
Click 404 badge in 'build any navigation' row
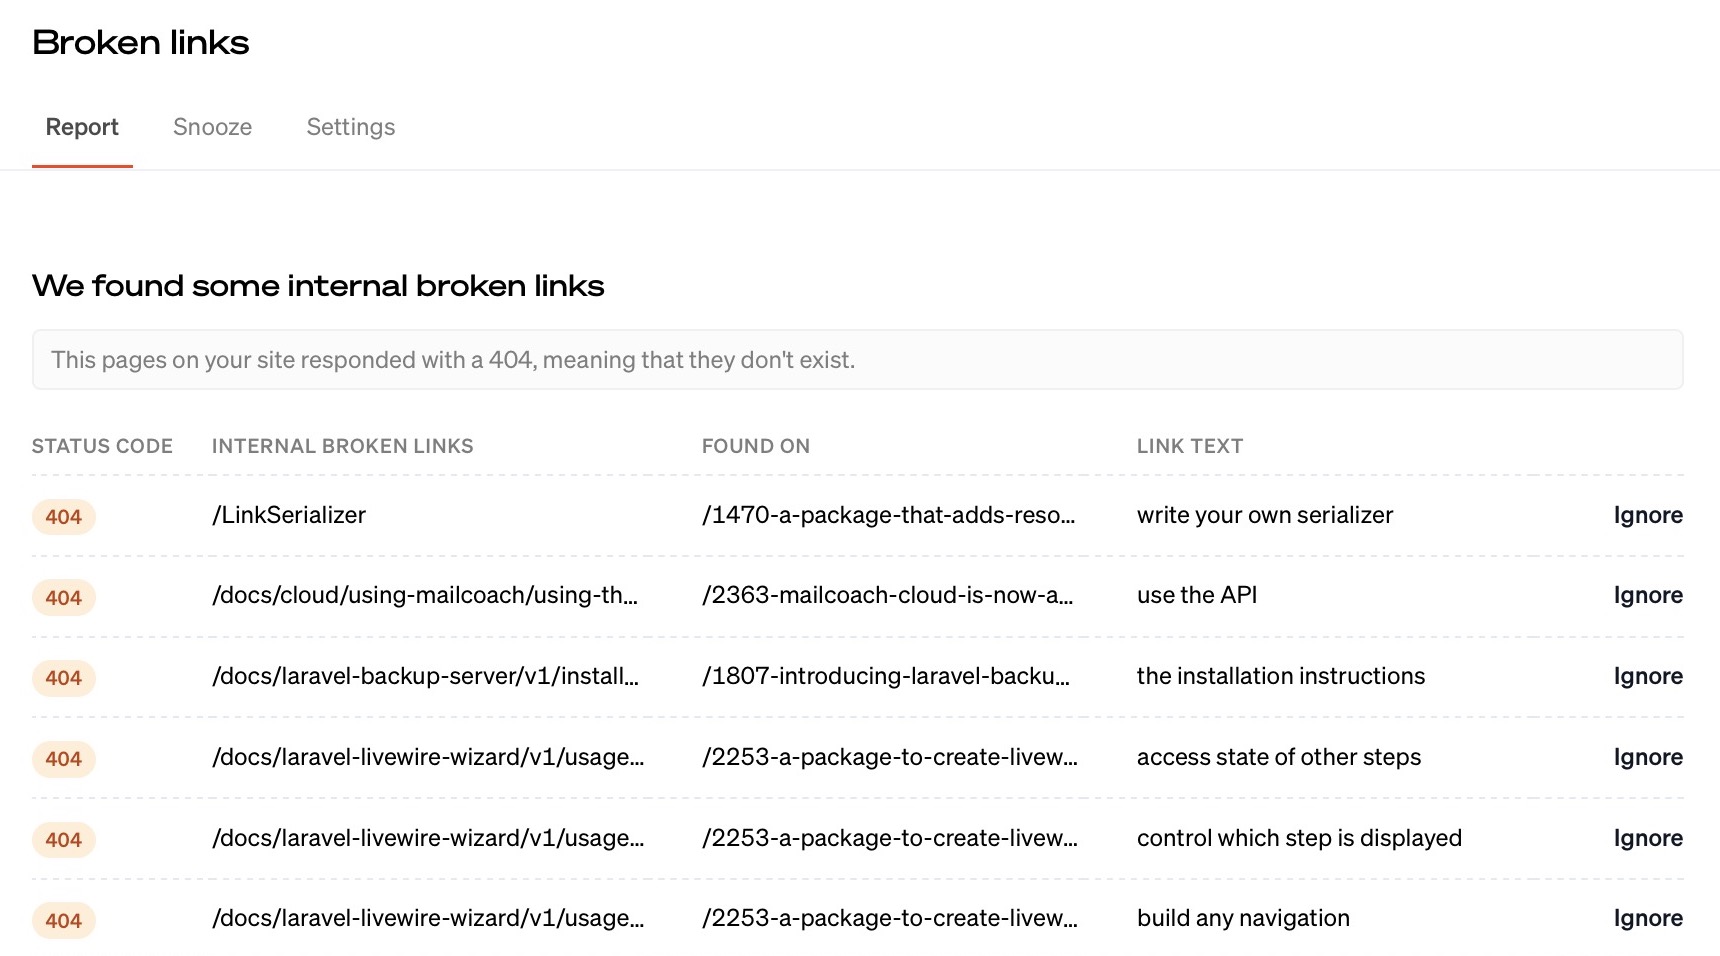pyautogui.click(x=64, y=921)
